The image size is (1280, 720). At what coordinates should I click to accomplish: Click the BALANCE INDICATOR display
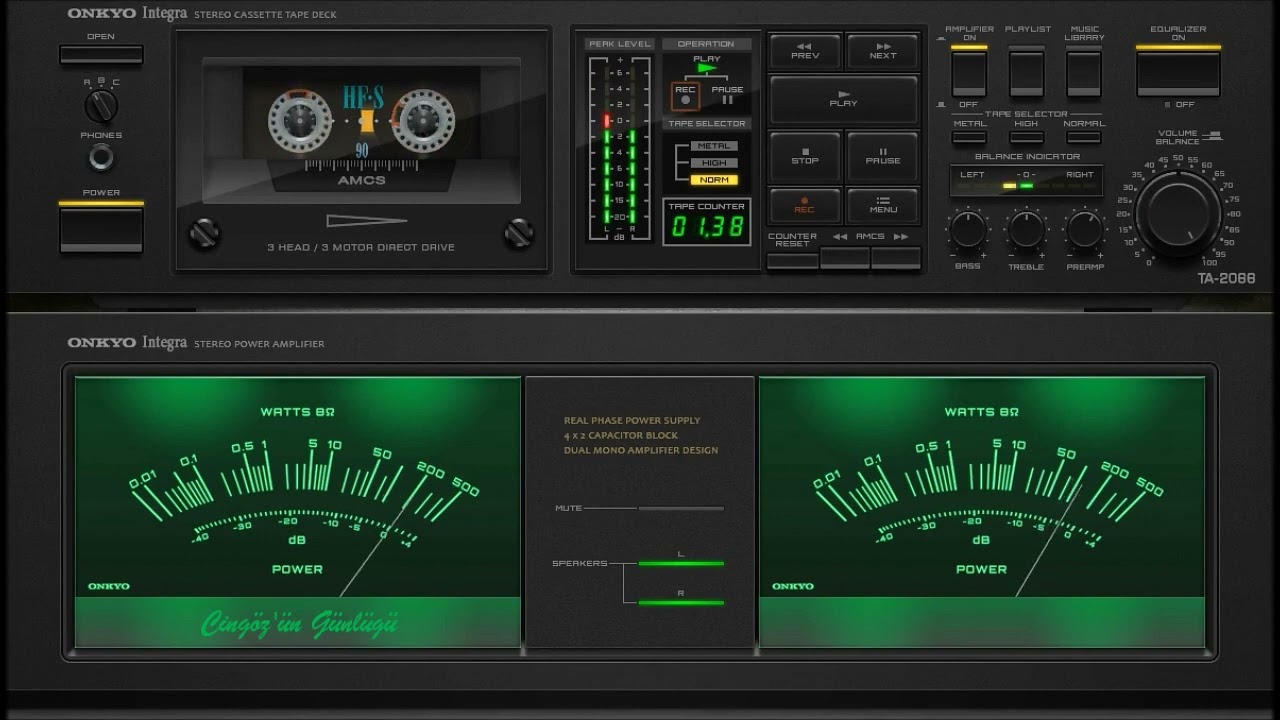[1025, 181]
